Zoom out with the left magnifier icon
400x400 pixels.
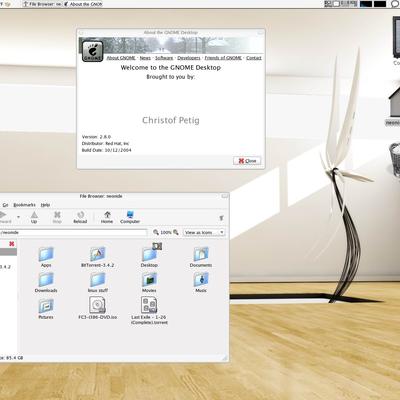156,232
